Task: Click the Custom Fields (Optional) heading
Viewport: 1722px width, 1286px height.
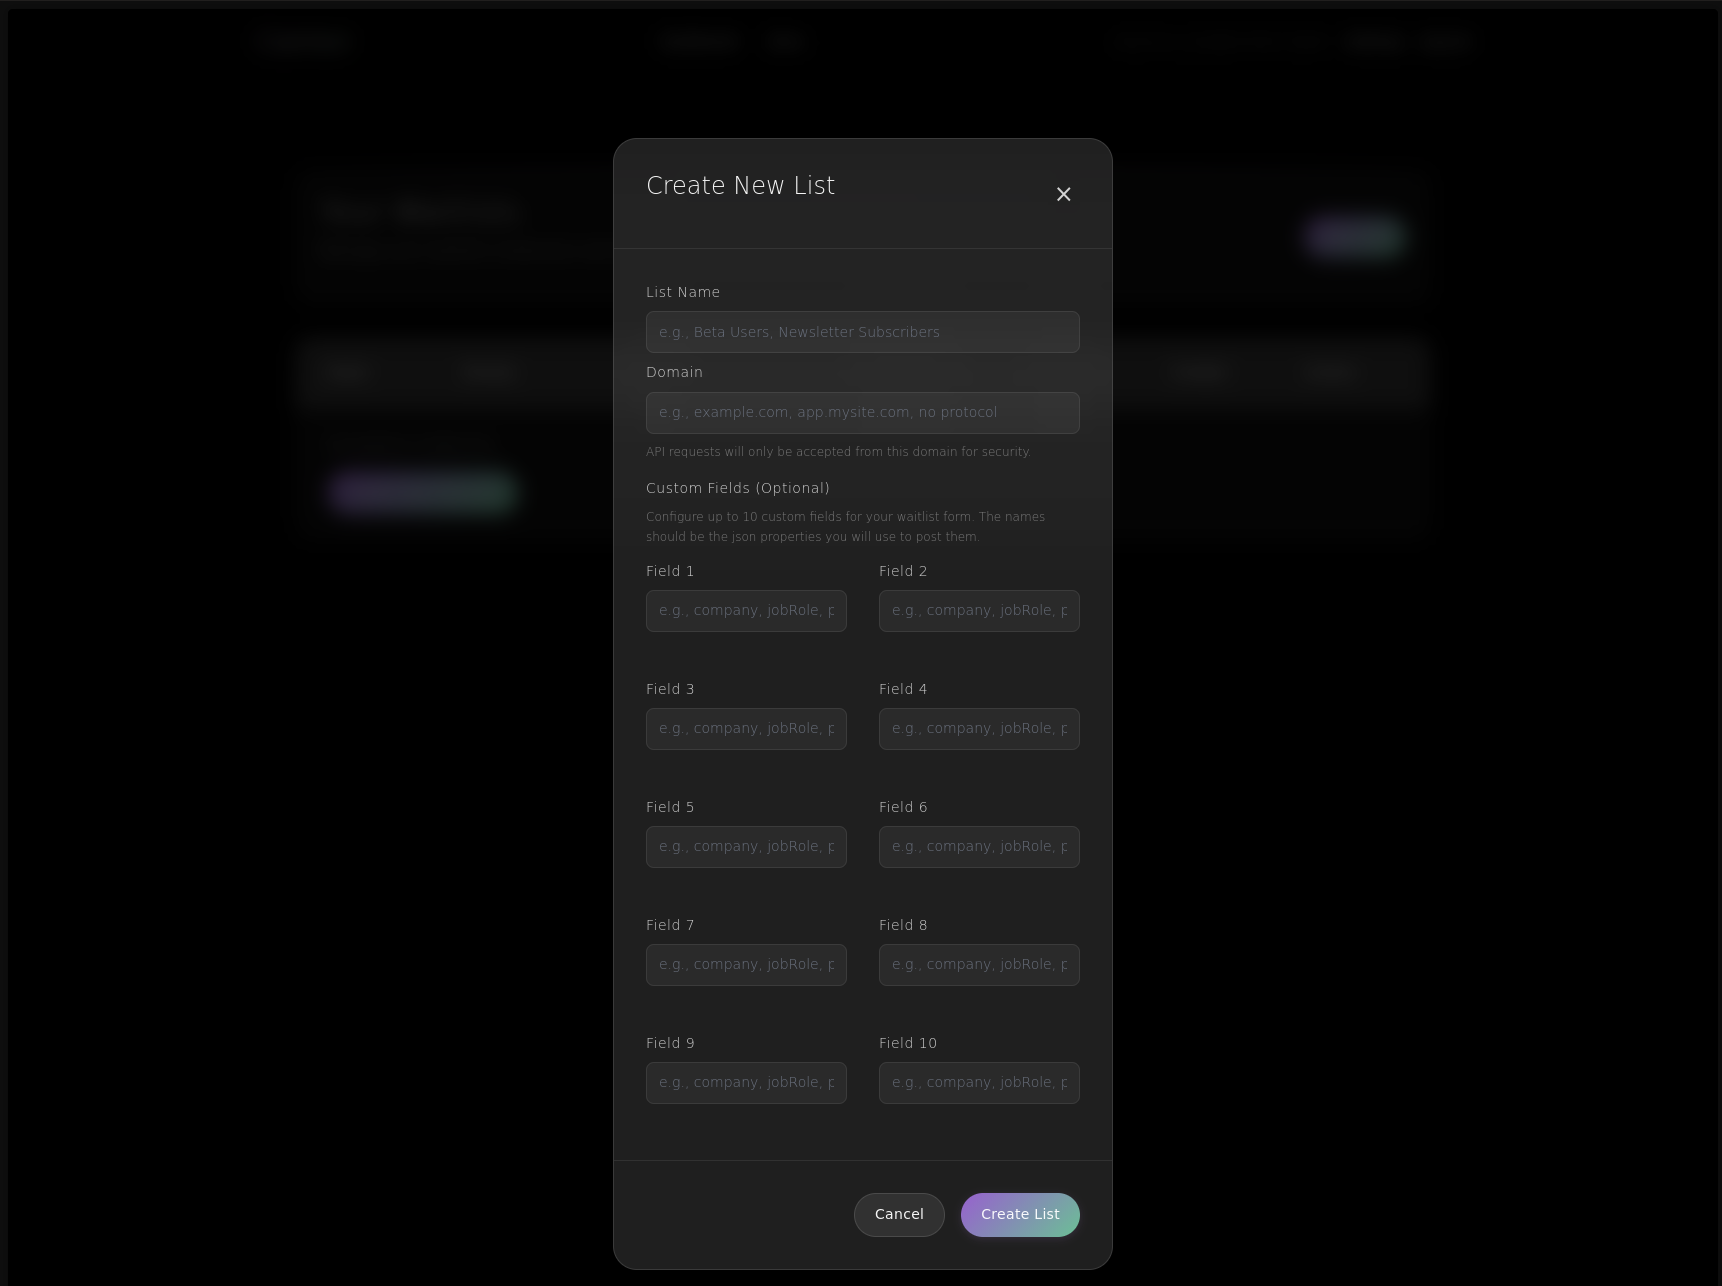Action: point(738,488)
